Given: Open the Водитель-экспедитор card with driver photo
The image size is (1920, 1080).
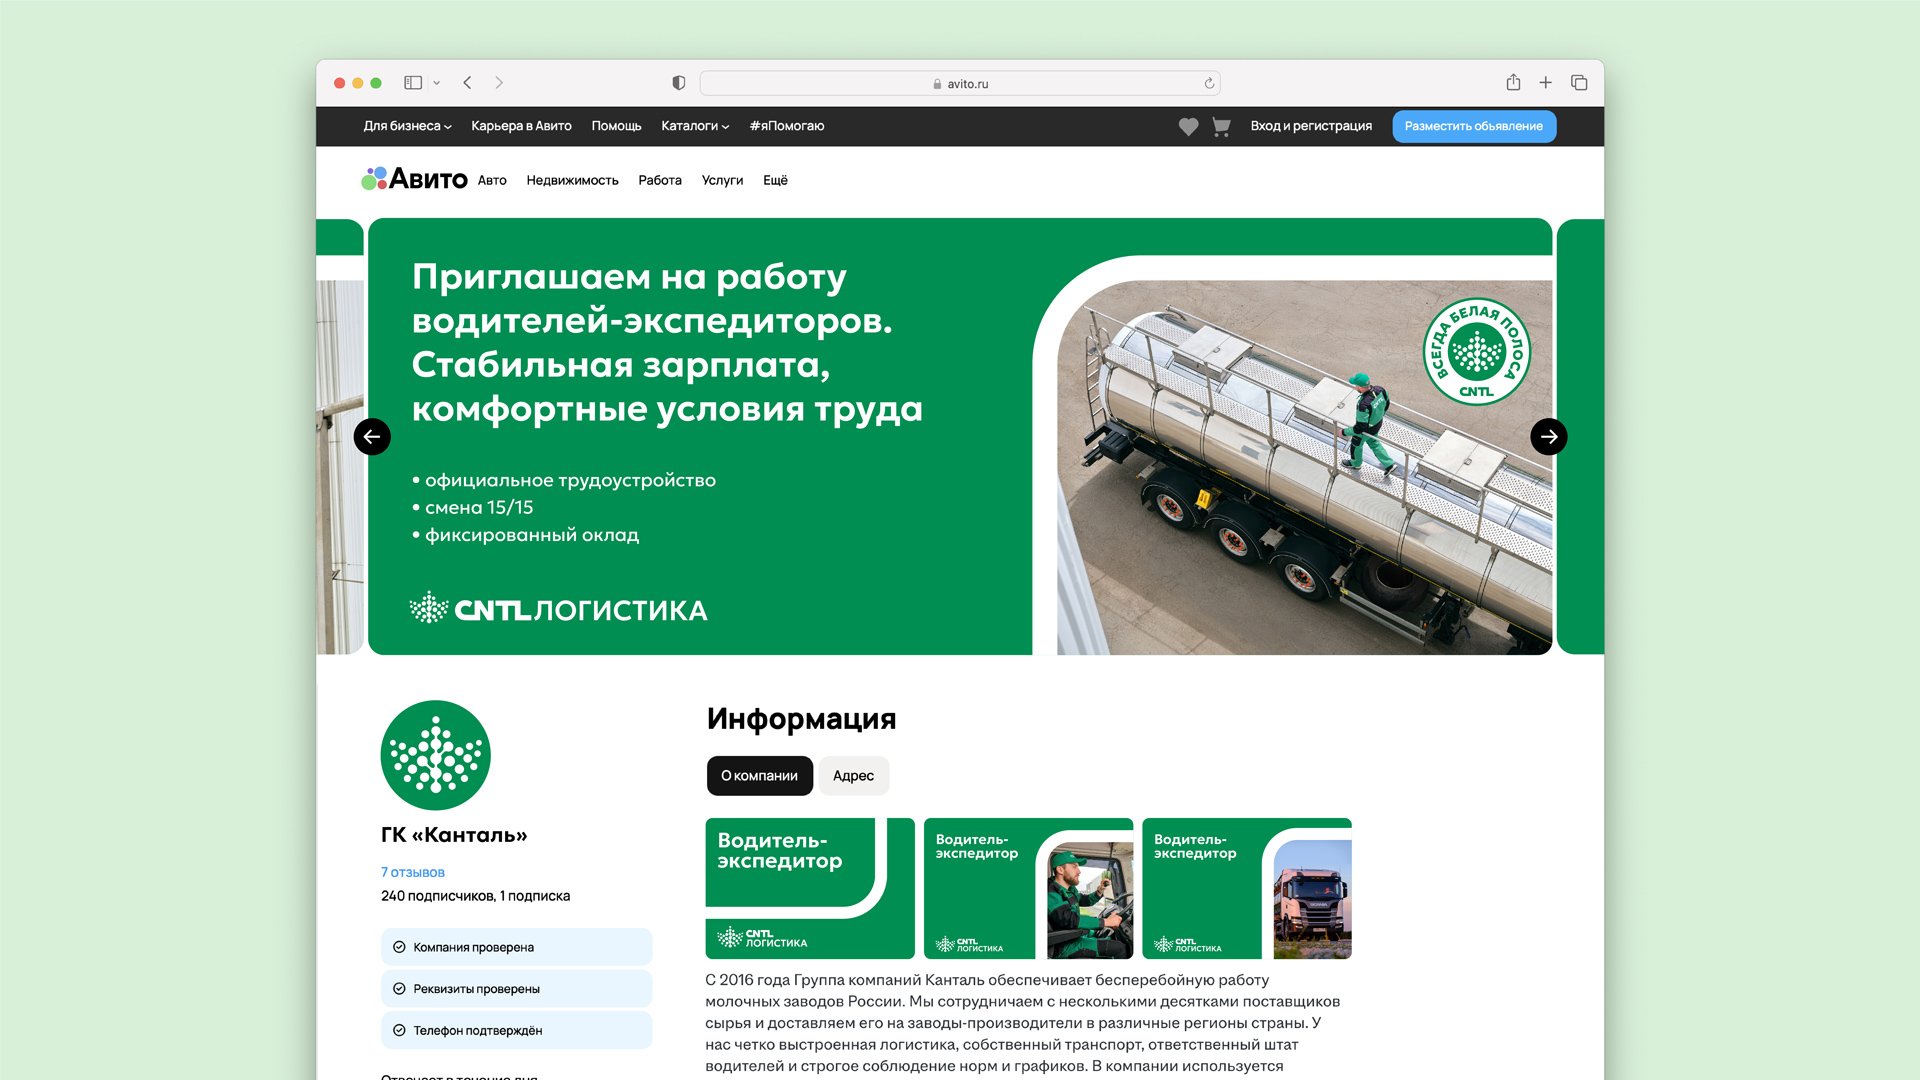Looking at the screenshot, I should 1028,889.
